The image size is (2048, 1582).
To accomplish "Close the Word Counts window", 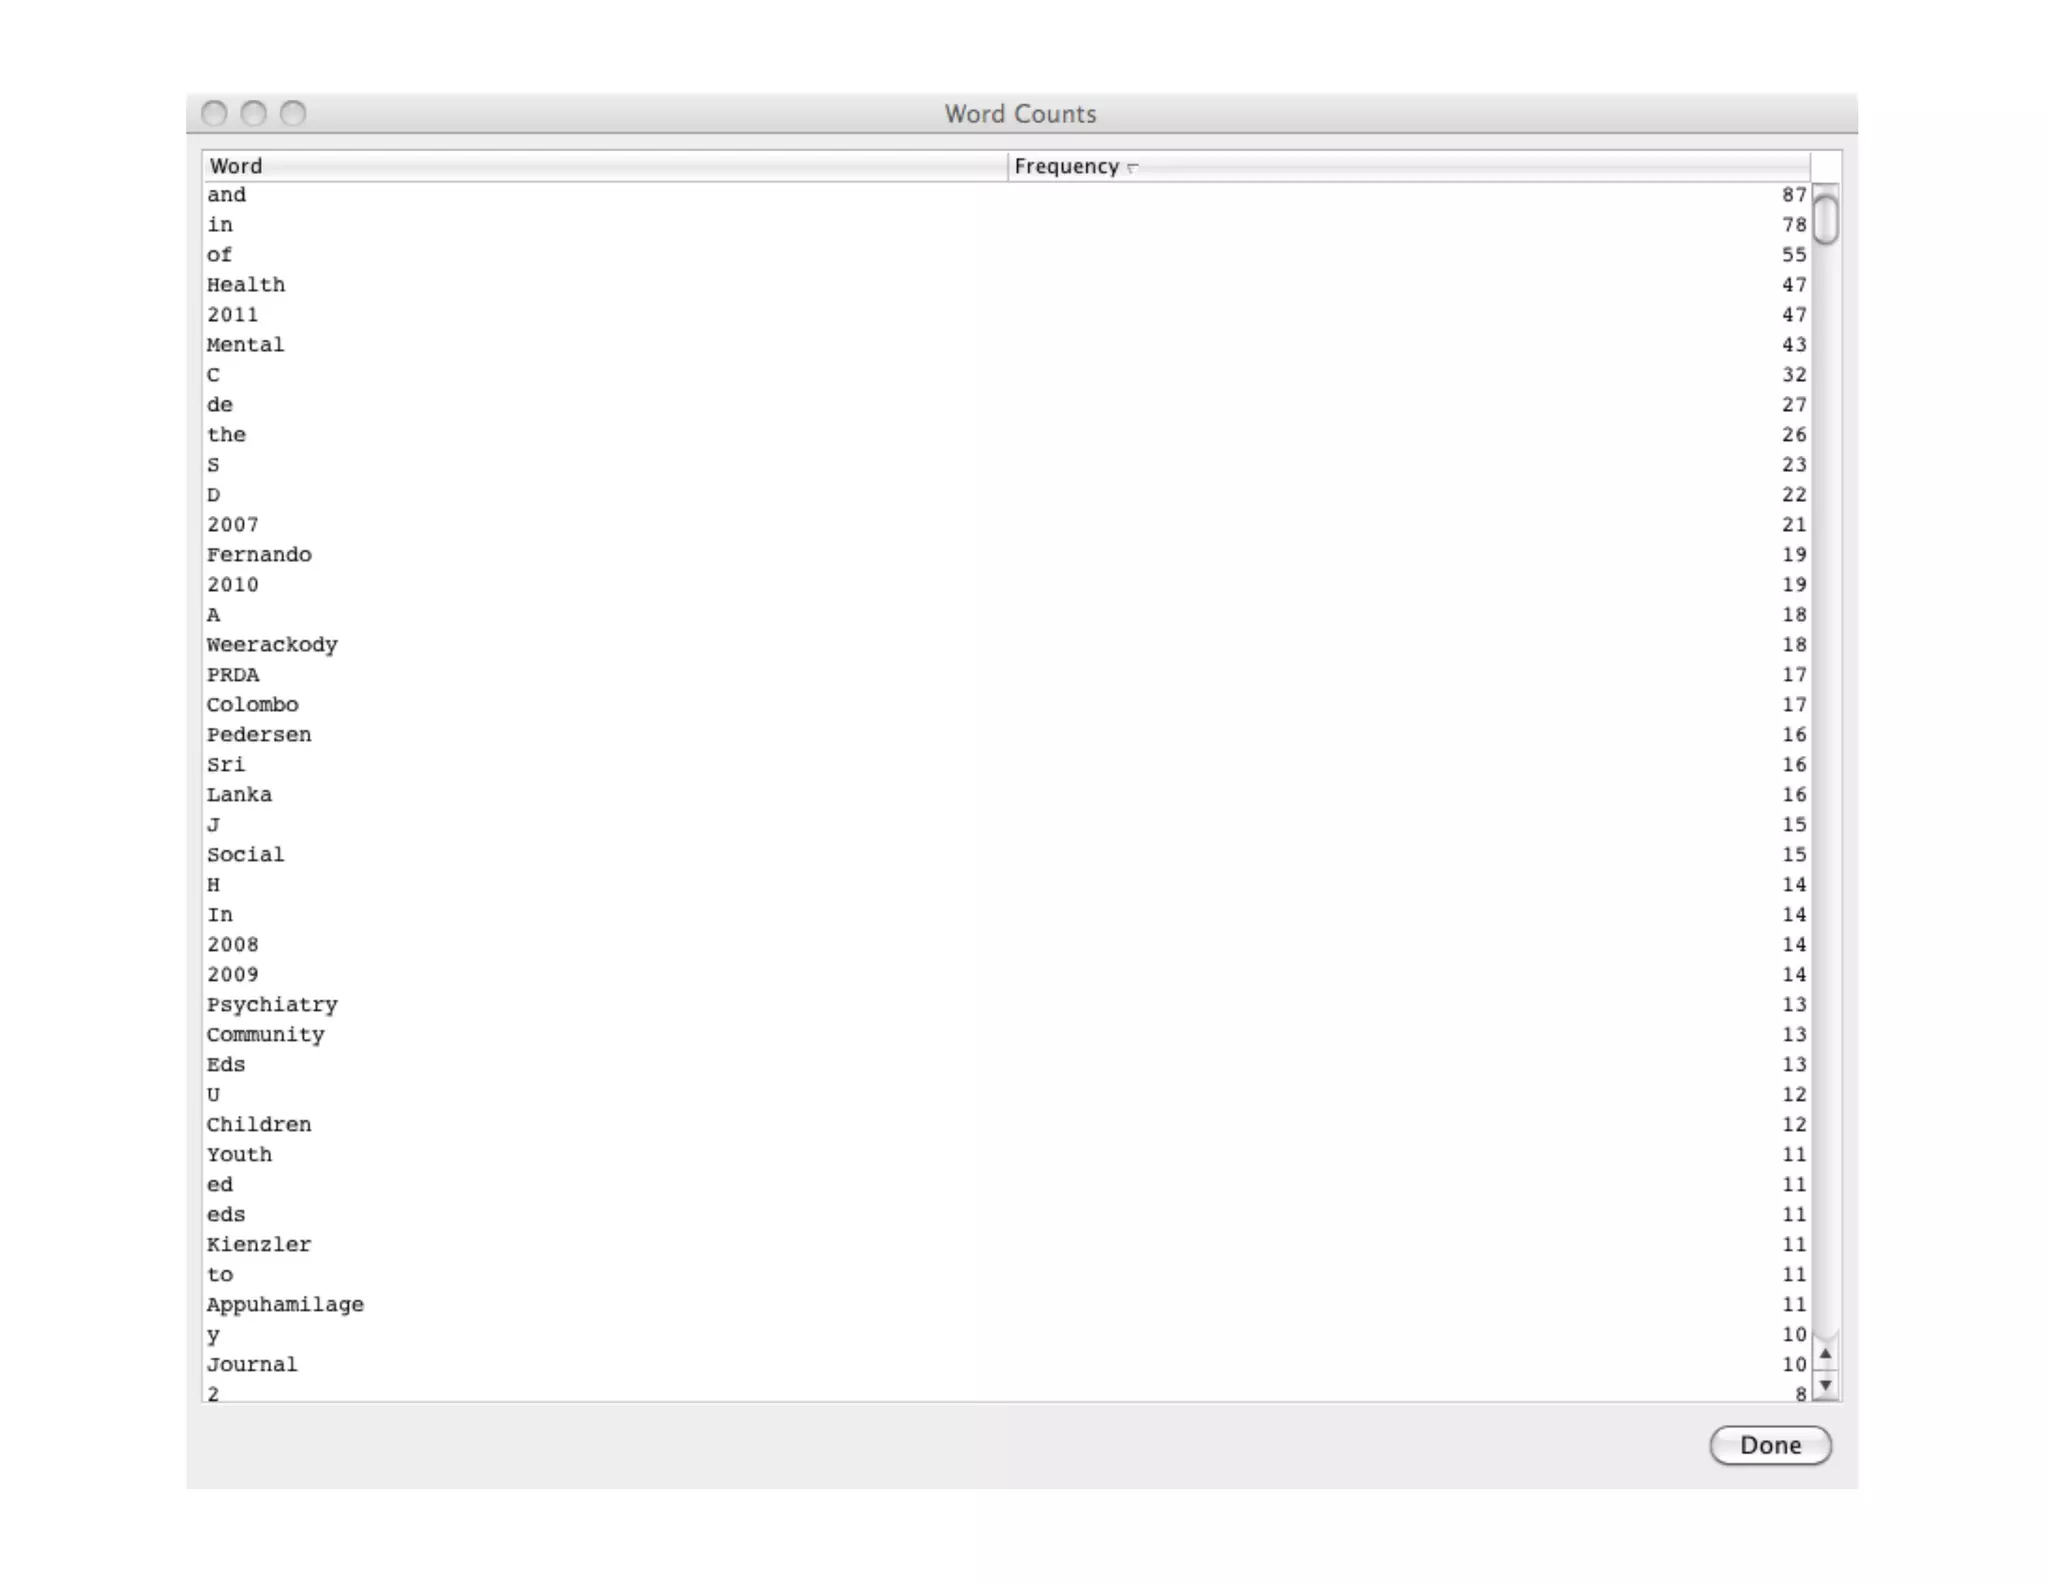I will click(214, 114).
